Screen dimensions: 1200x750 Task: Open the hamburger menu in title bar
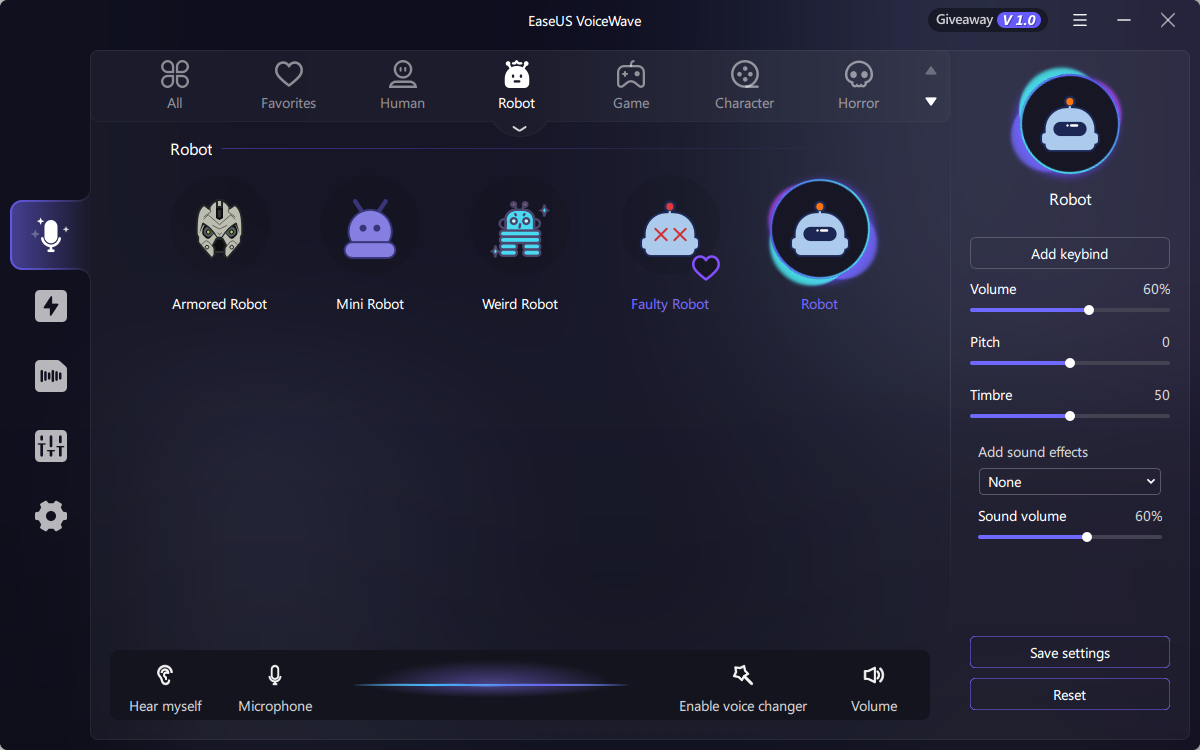click(1080, 20)
